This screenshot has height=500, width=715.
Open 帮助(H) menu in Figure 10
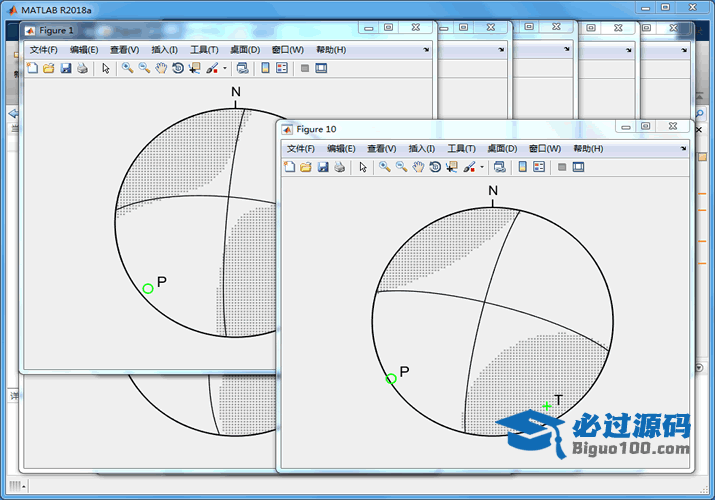(x=588, y=149)
